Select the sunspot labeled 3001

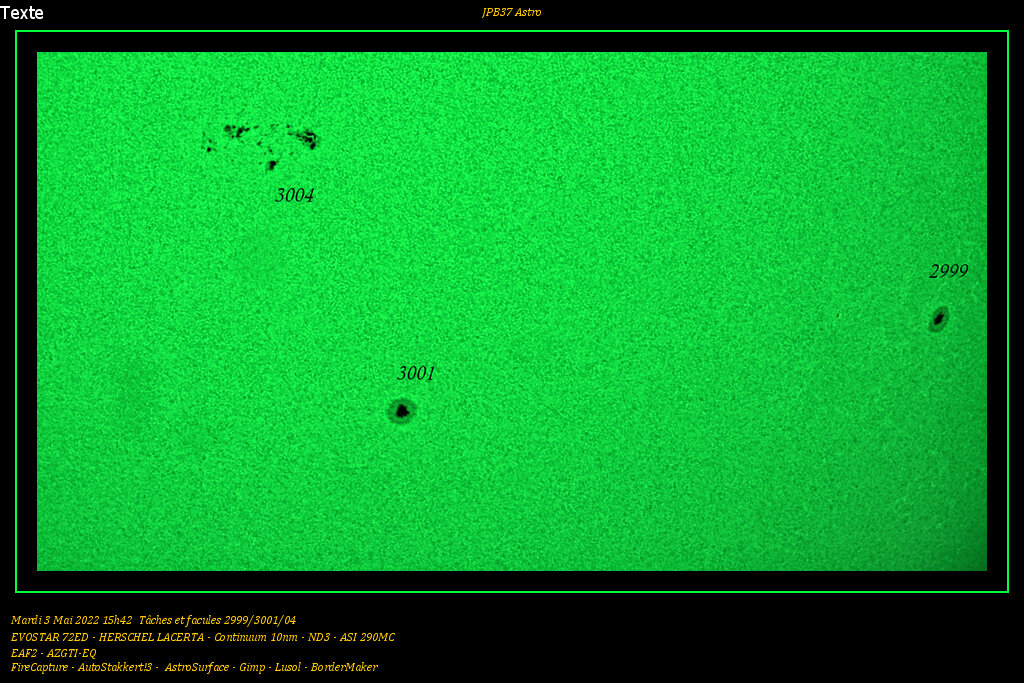(400, 410)
